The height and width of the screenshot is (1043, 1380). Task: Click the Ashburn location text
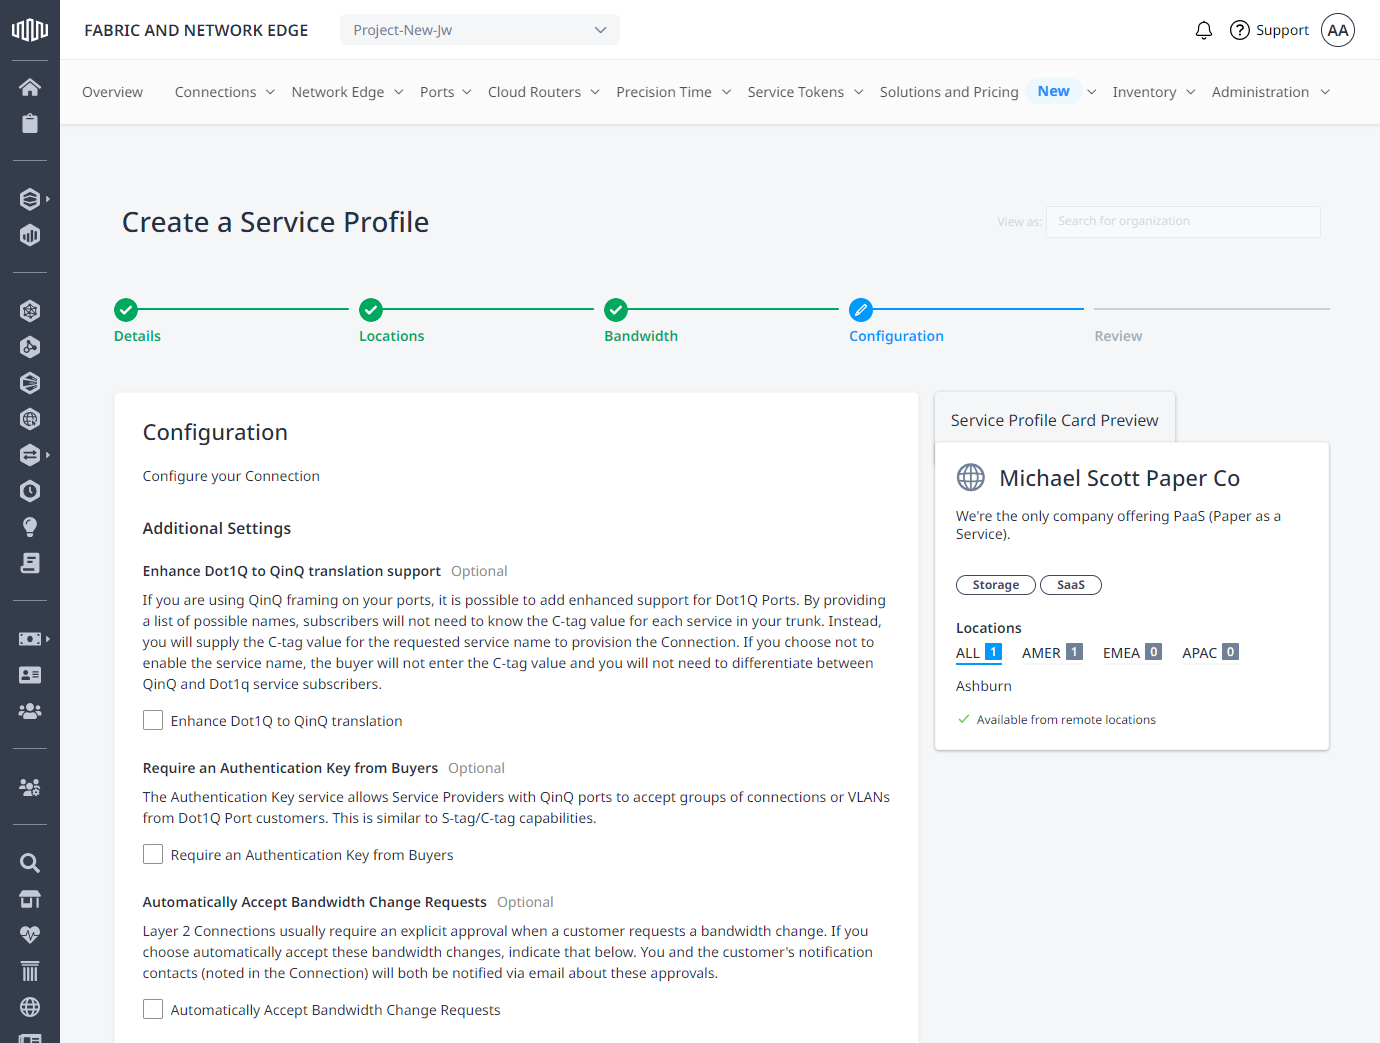tap(984, 686)
